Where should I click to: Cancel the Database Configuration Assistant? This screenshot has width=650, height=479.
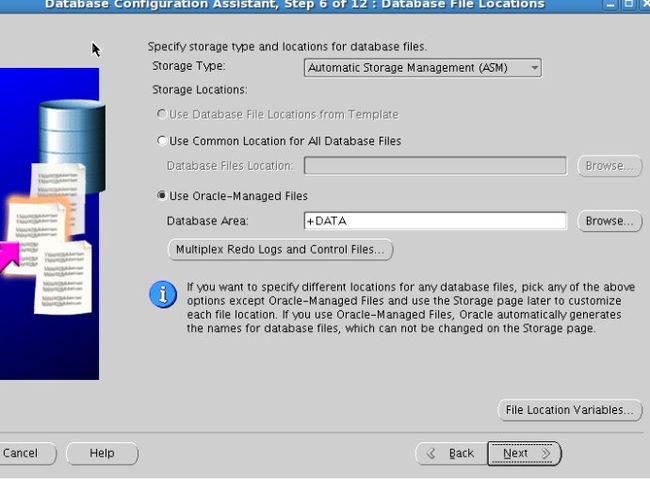point(26,453)
